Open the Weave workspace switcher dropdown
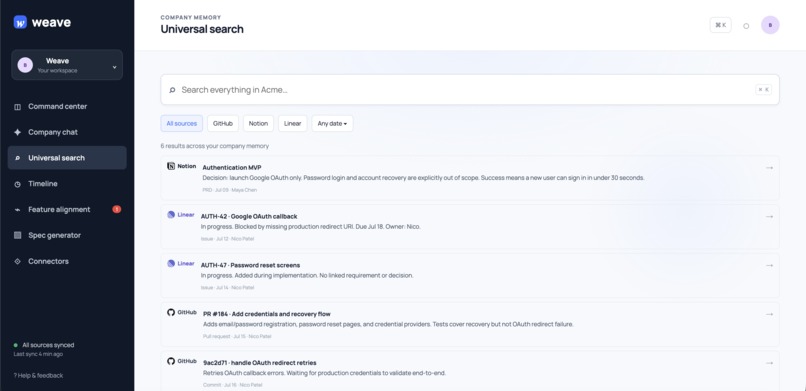 coord(67,65)
